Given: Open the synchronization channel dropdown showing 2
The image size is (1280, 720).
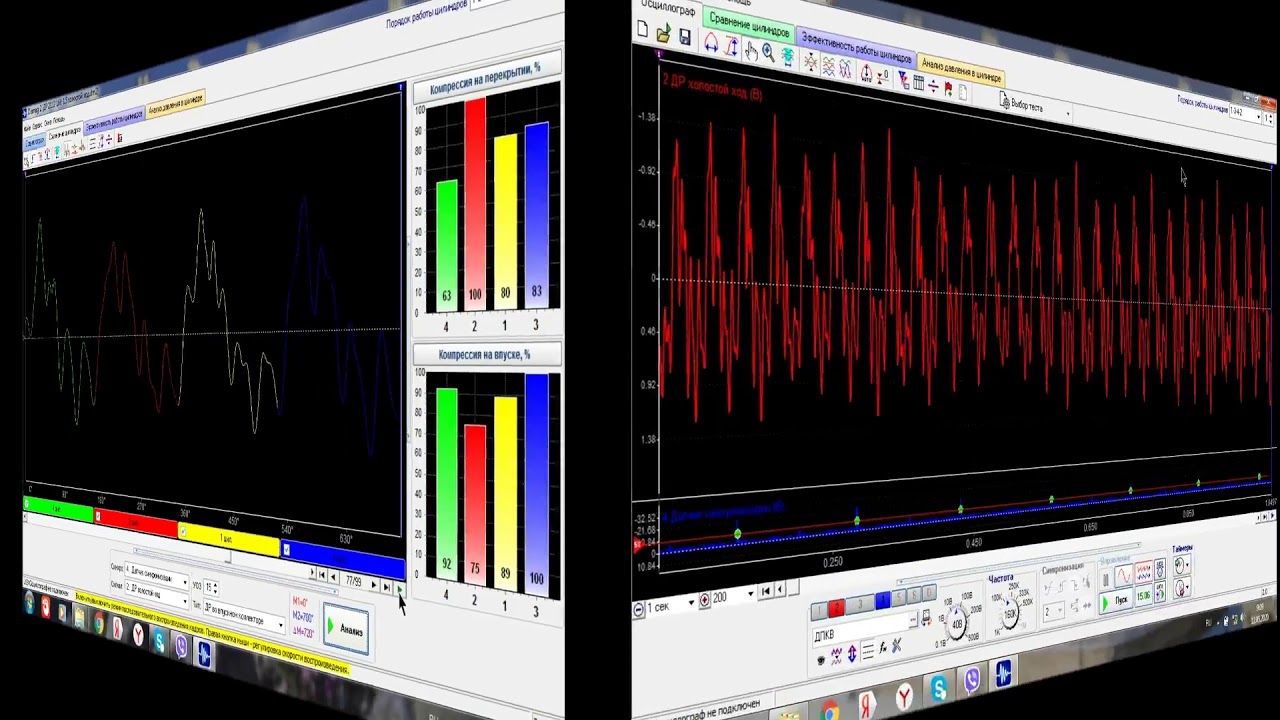Looking at the screenshot, I should point(1053,611).
